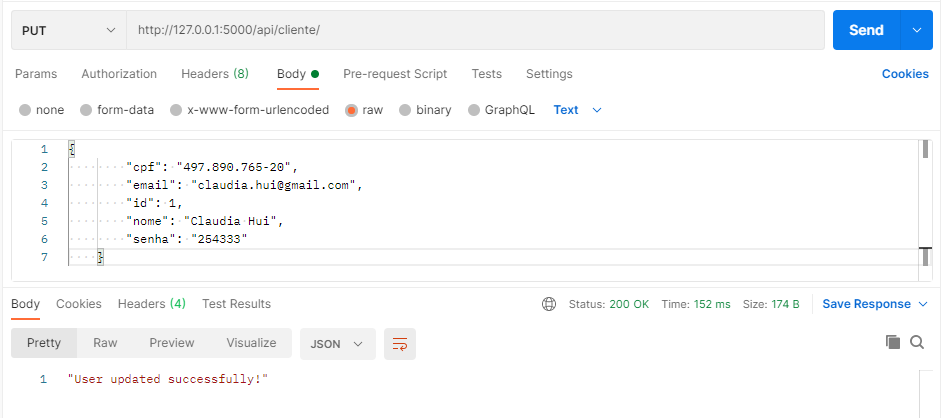
Task: Click the Status 200 OK text
Action: tap(609, 304)
